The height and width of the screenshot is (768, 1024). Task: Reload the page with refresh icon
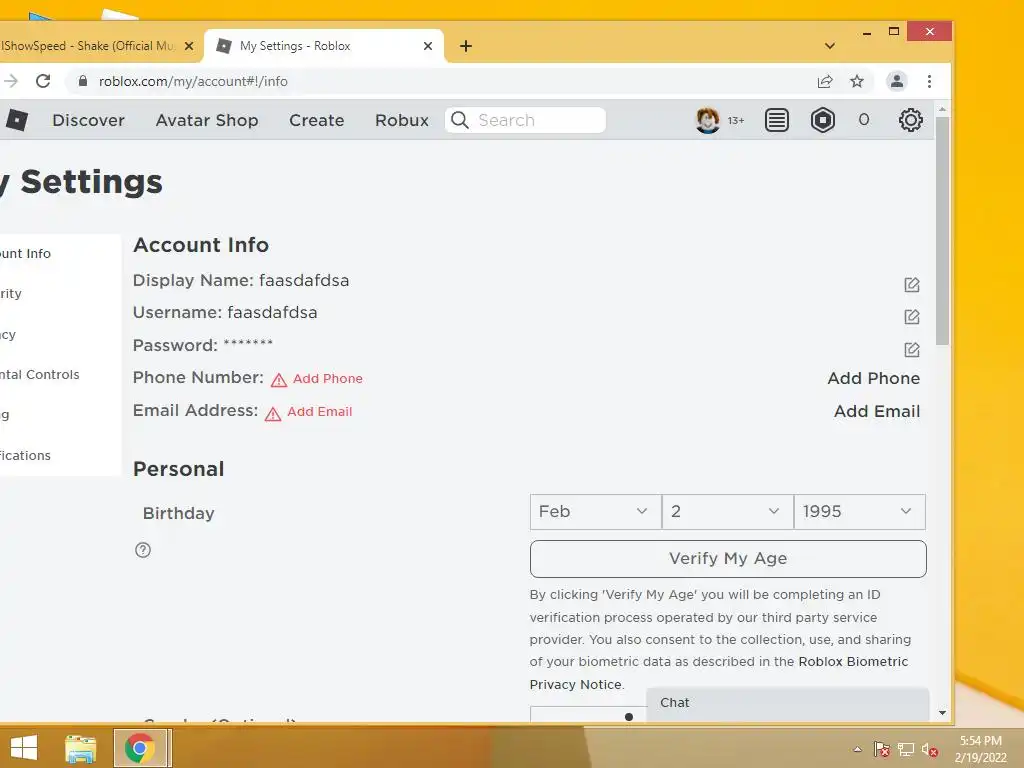coord(43,81)
